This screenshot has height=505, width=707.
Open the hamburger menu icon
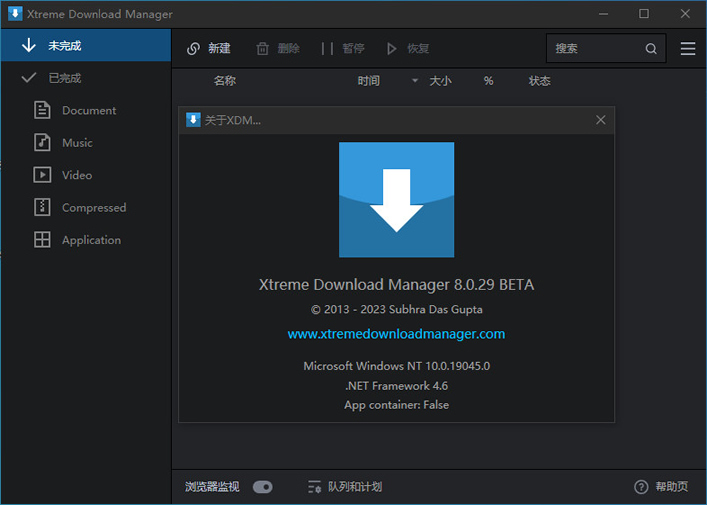click(688, 48)
